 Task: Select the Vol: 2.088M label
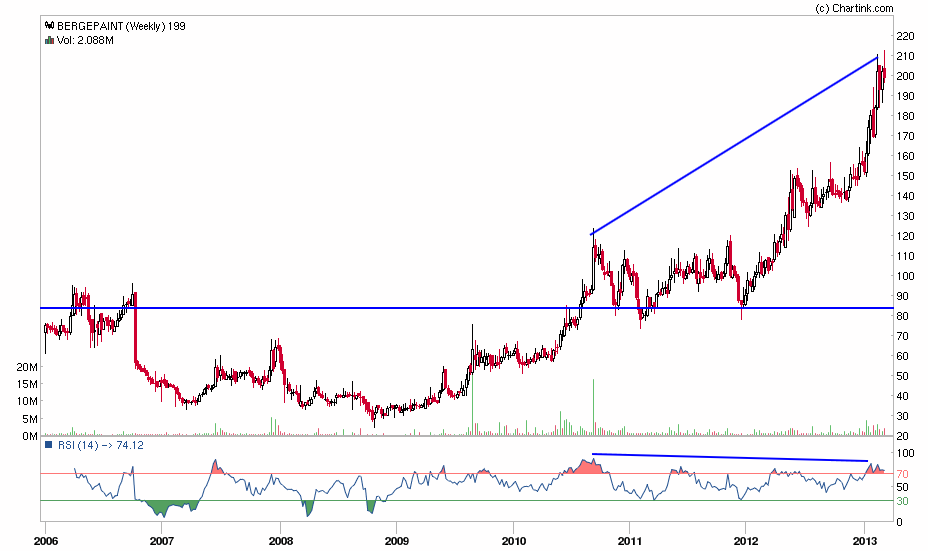[85, 40]
